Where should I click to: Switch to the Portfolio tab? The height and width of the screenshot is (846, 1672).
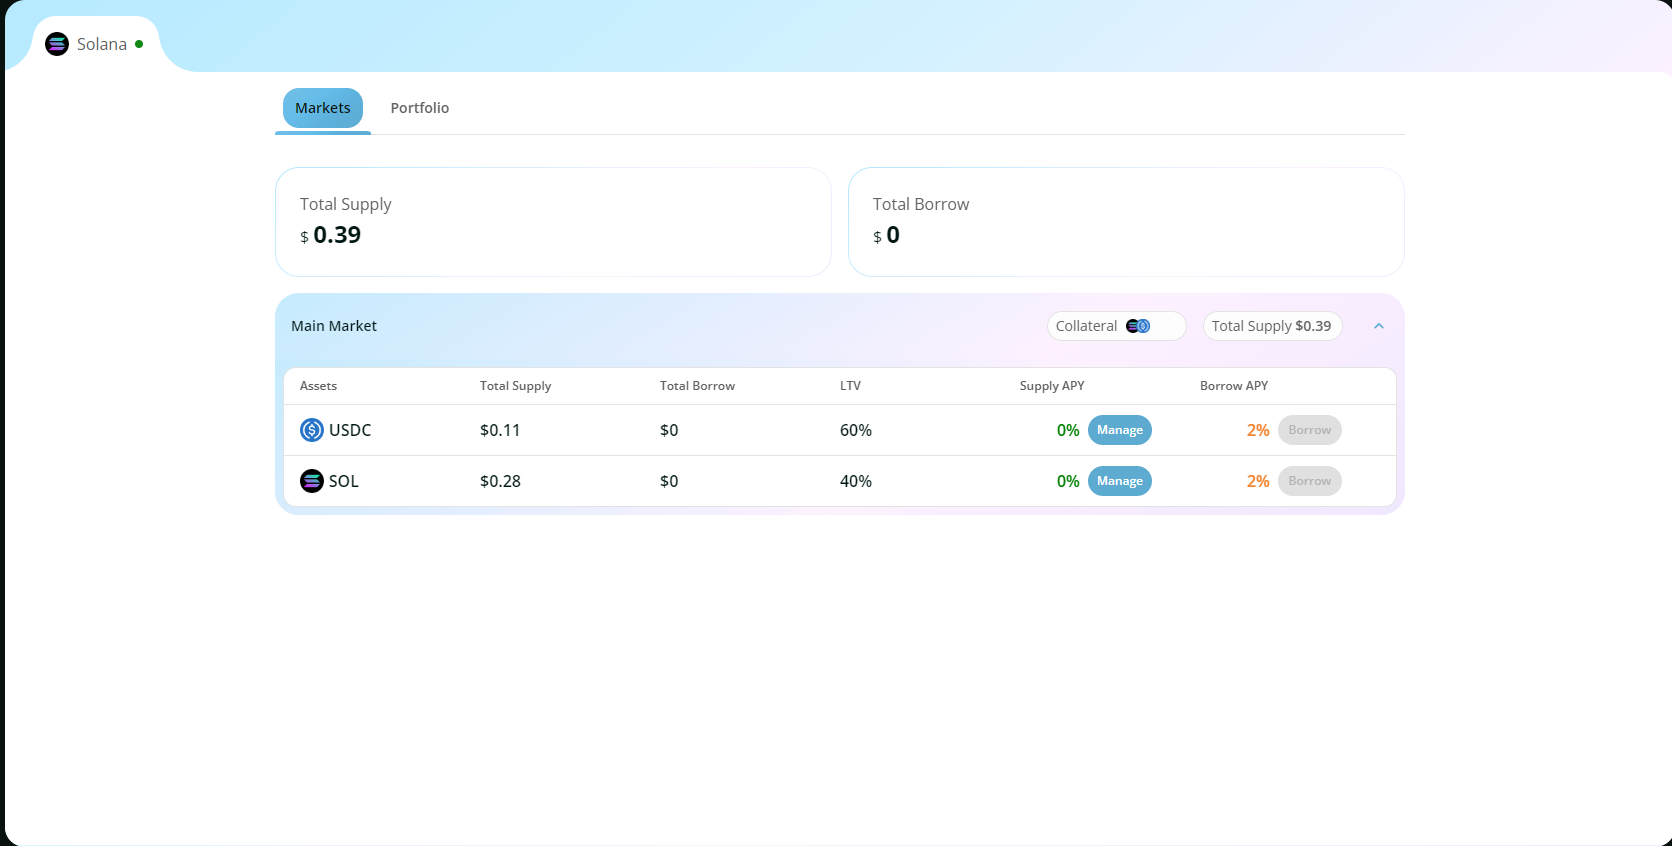pyautogui.click(x=419, y=108)
